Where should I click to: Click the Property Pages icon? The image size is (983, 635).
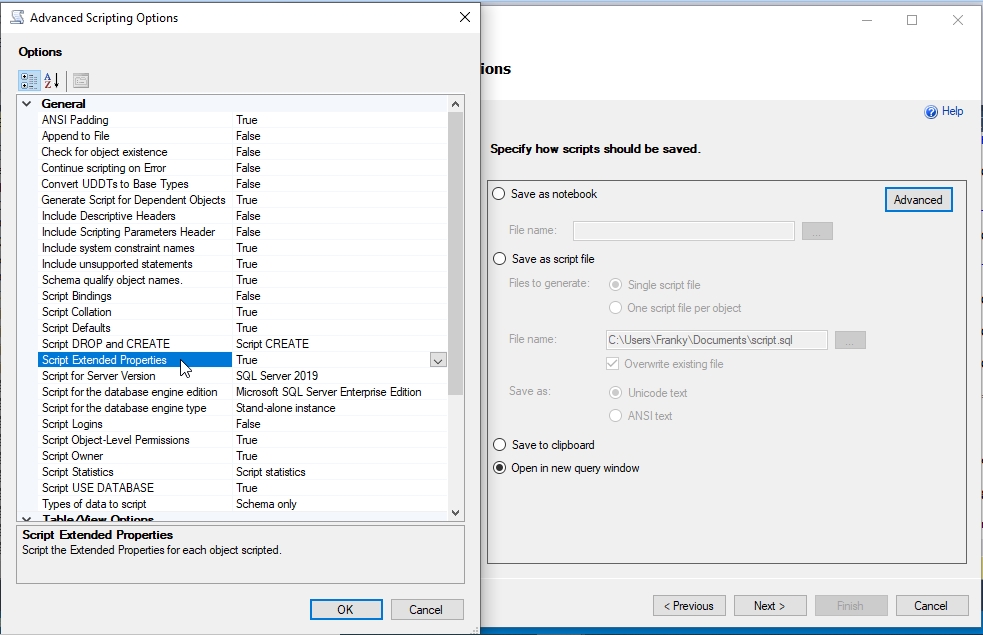click(x=81, y=80)
